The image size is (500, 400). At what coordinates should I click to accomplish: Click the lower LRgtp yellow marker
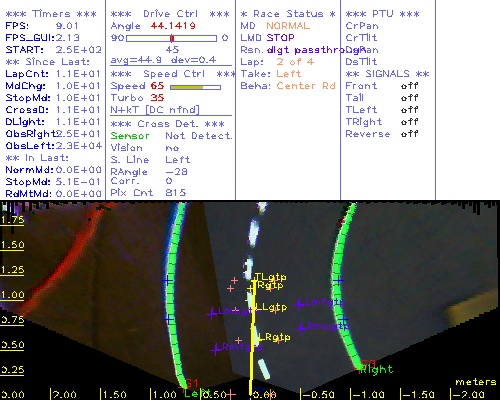click(x=274, y=337)
